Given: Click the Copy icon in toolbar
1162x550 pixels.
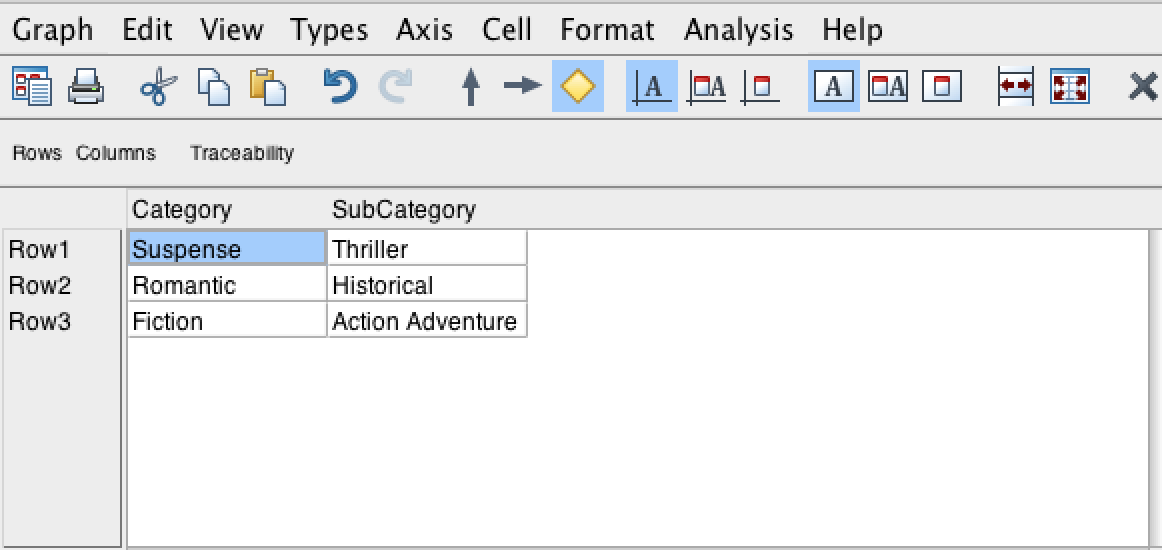Looking at the screenshot, I should (x=213, y=87).
